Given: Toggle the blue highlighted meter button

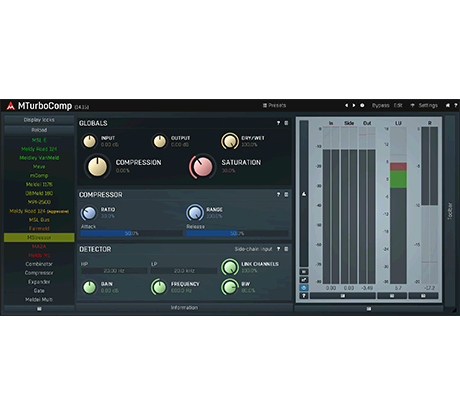Looking at the screenshot, I should coord(304,288).
